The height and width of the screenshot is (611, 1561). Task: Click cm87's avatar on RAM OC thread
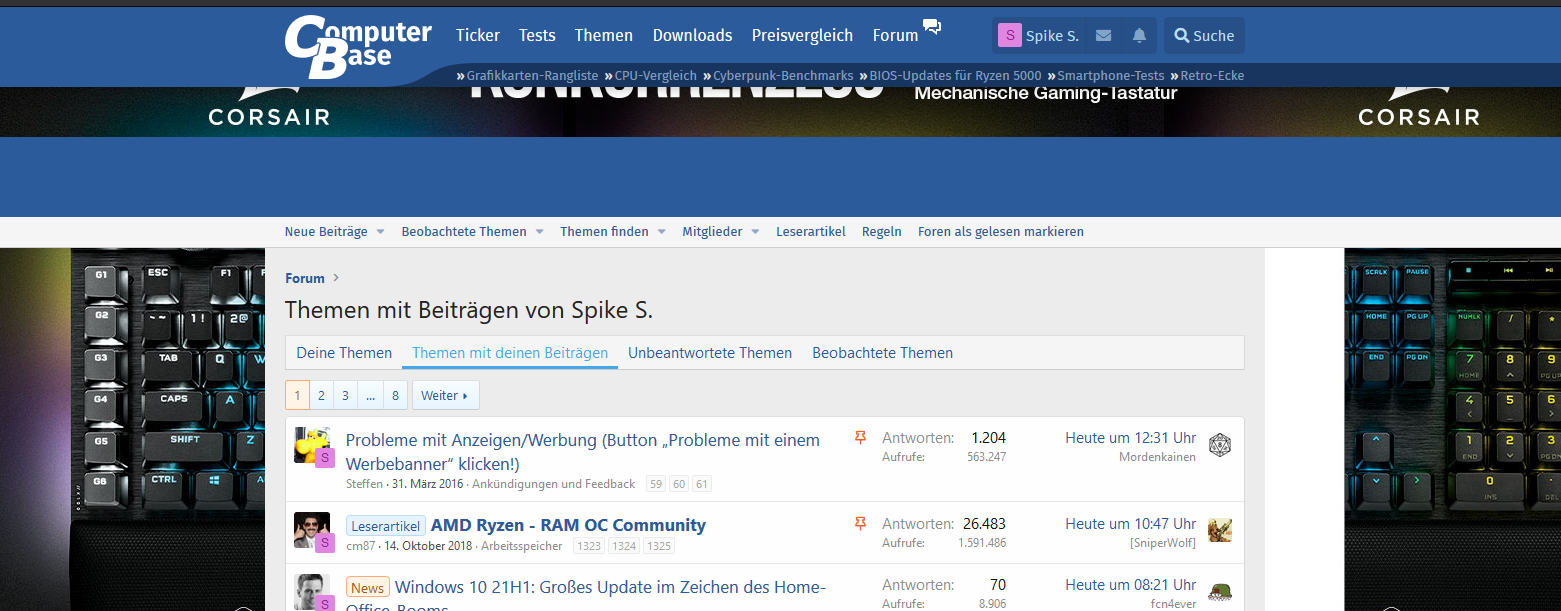[311, 530]
